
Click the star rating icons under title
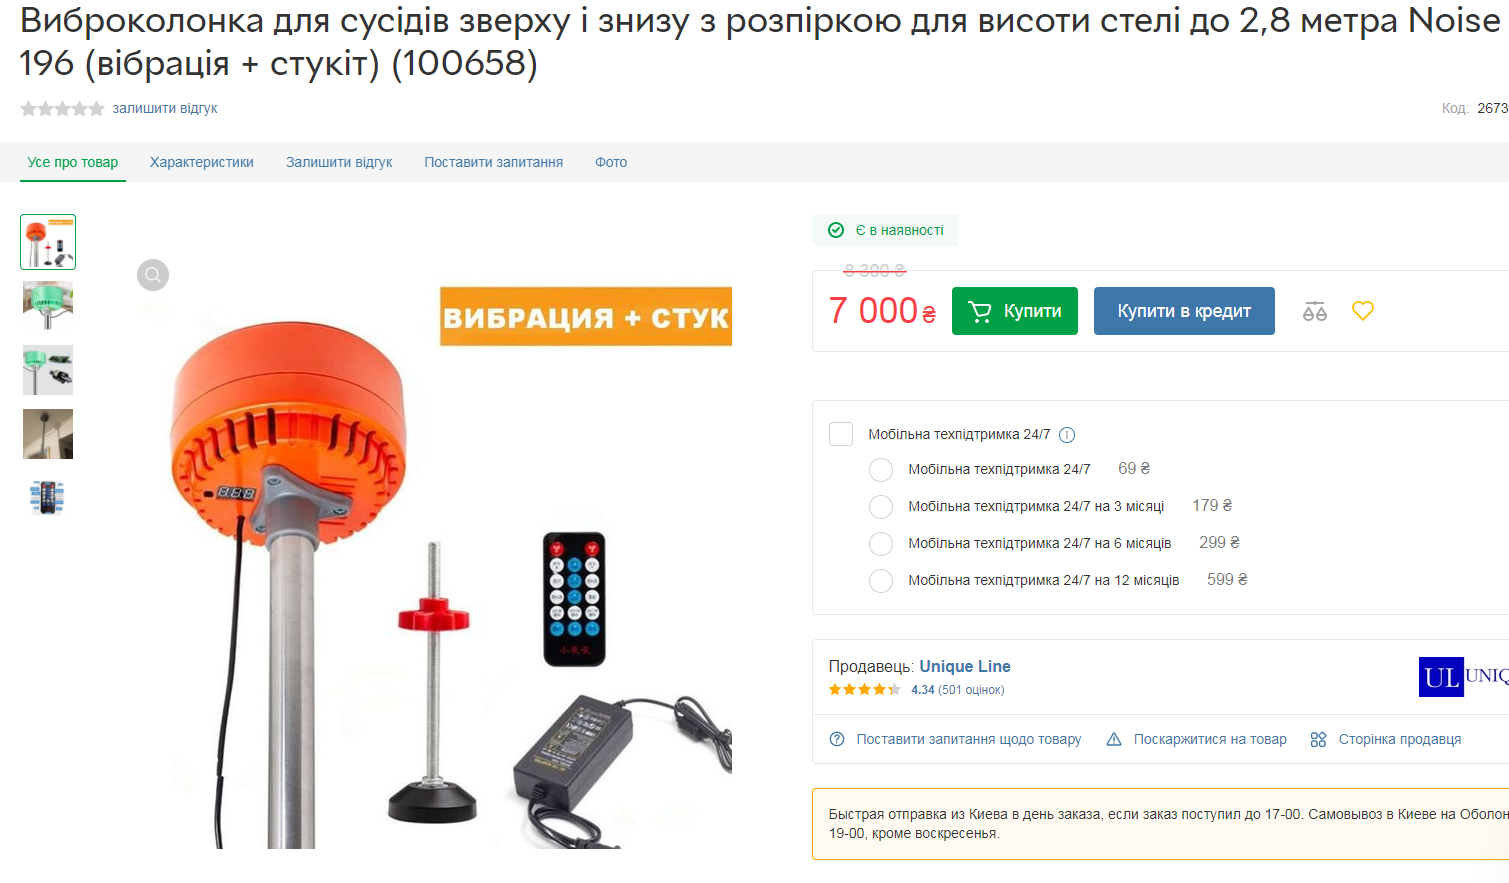(62, 109)
